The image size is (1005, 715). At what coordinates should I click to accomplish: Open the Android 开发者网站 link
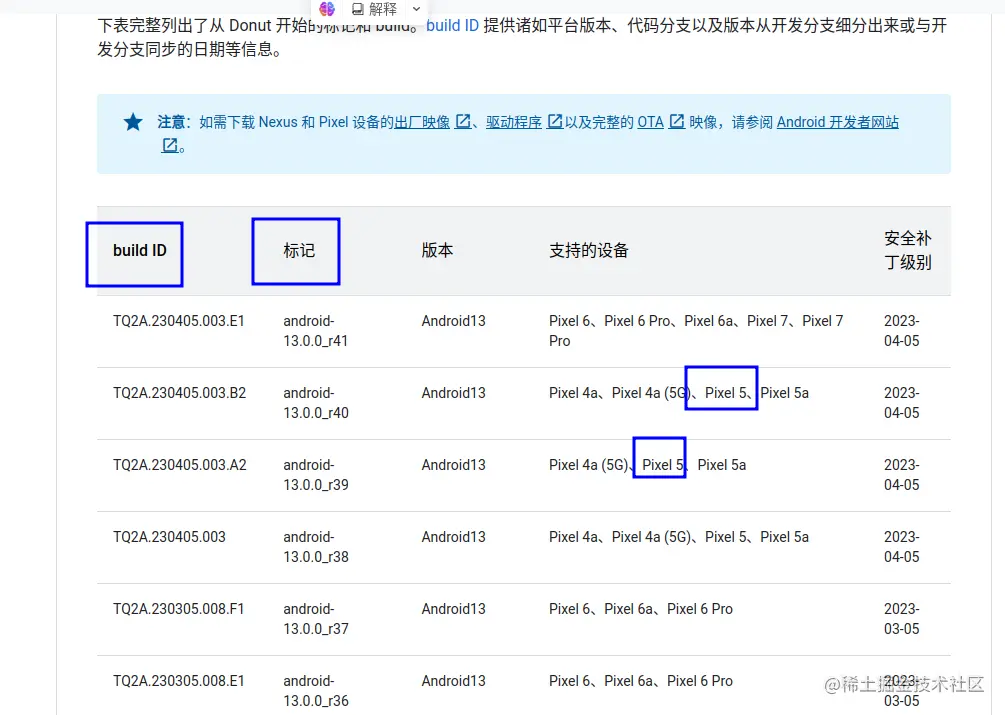(x=838, y=122)
